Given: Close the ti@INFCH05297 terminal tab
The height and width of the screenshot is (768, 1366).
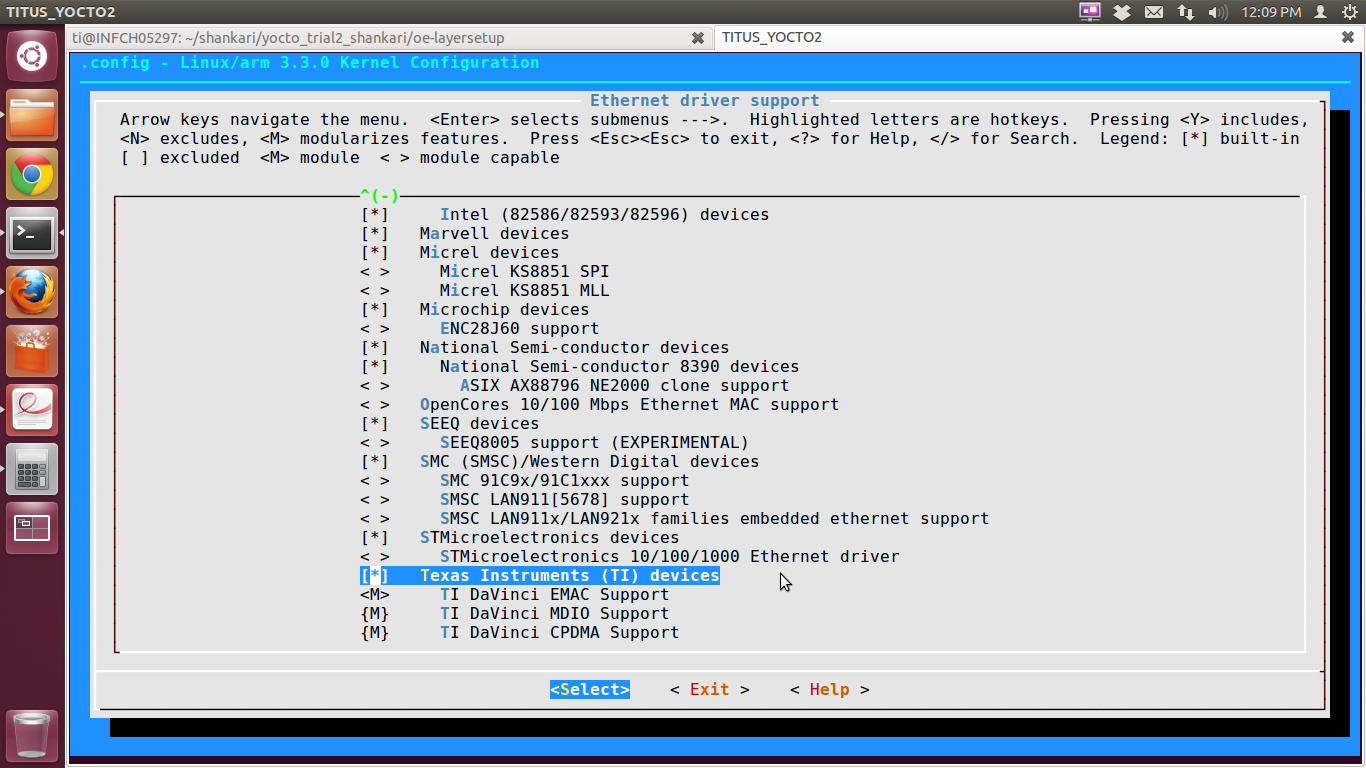Looking at the screenshot, I should 698,38.
